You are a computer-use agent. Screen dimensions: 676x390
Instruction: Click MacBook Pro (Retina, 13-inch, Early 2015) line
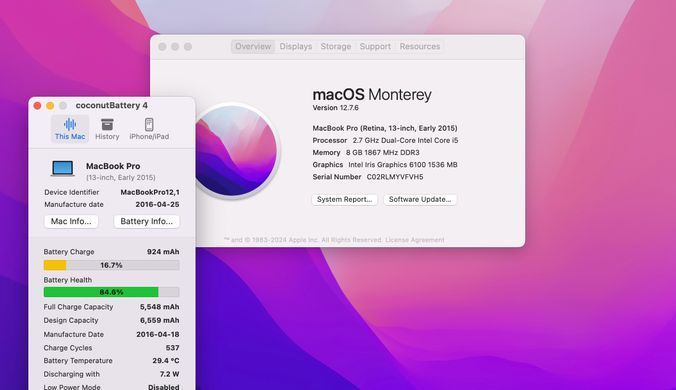pyautogui.click(x=385, y=128)
